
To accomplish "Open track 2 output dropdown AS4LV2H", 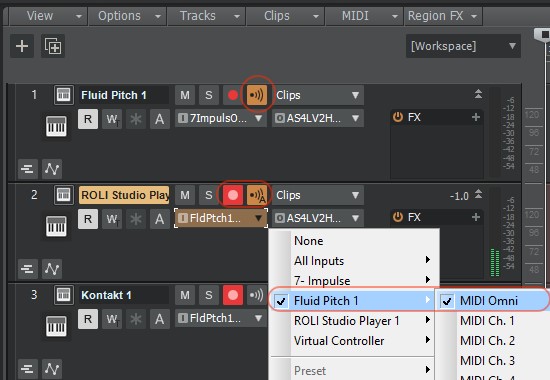I will coord(318,218).
